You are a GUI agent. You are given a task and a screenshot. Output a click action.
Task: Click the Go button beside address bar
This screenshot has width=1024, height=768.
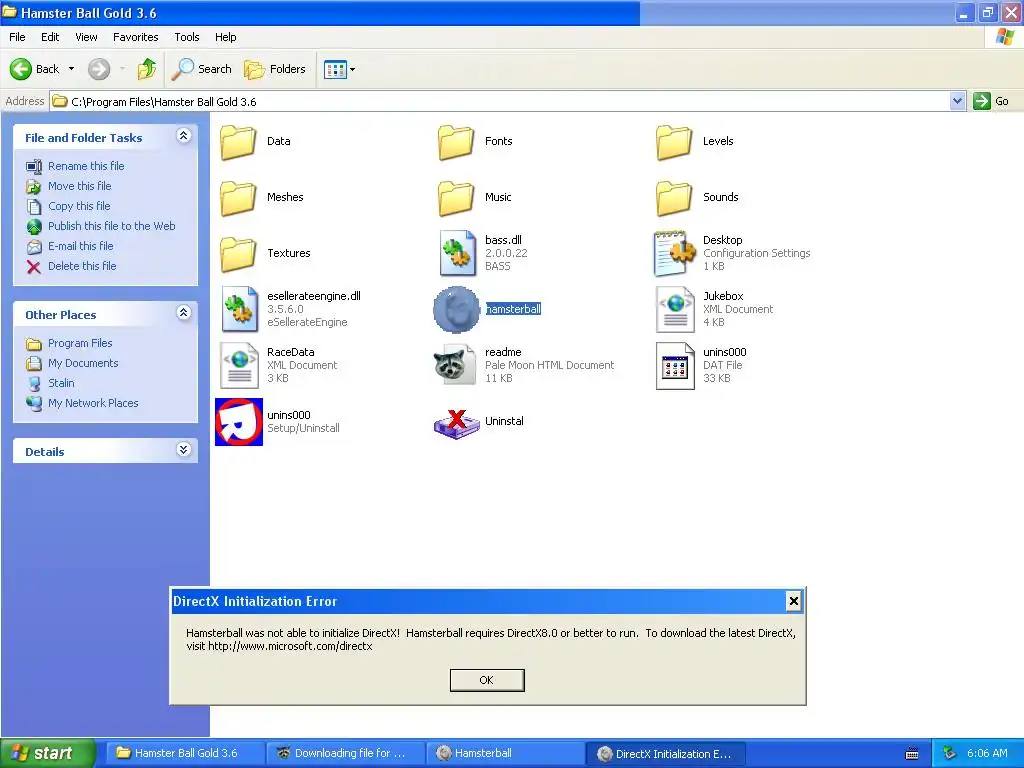click(991, 101)
